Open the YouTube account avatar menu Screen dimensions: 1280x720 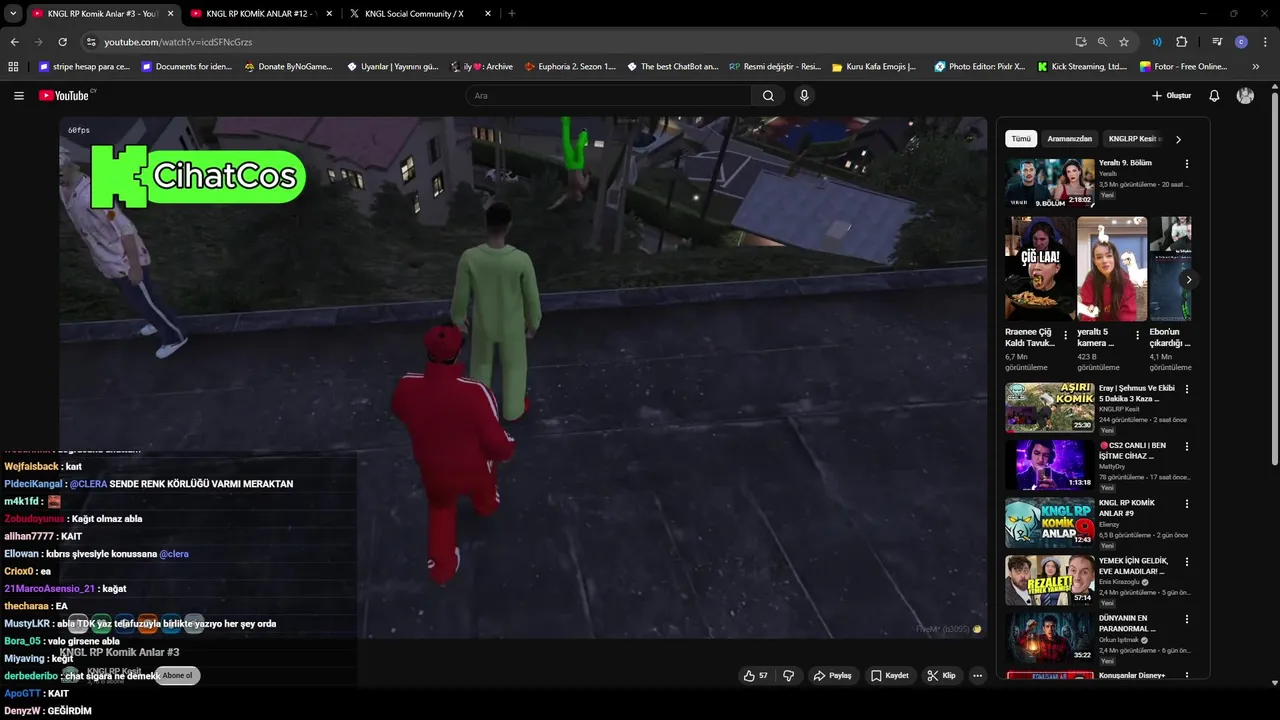(1245, 96)
